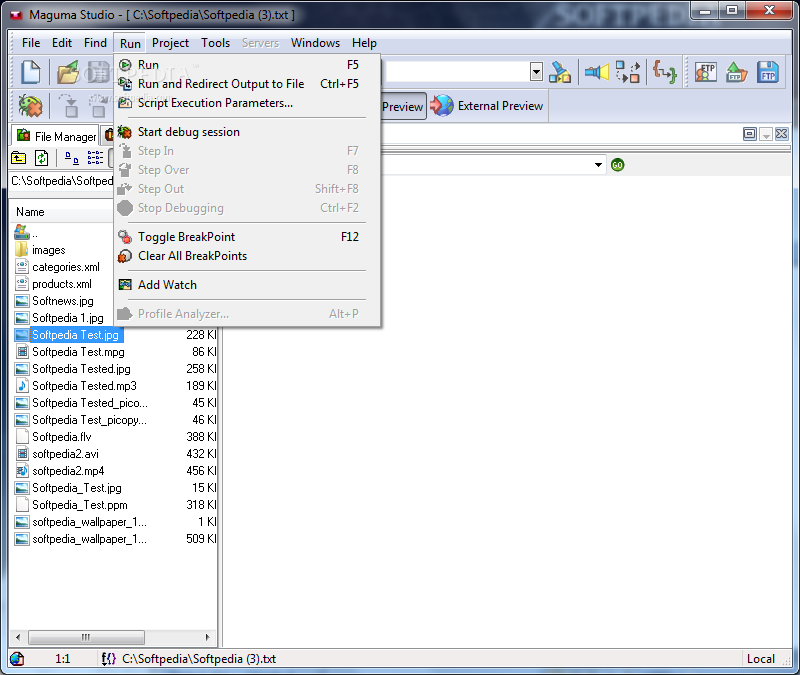Select categories.xml in file list

click(66, 267)
